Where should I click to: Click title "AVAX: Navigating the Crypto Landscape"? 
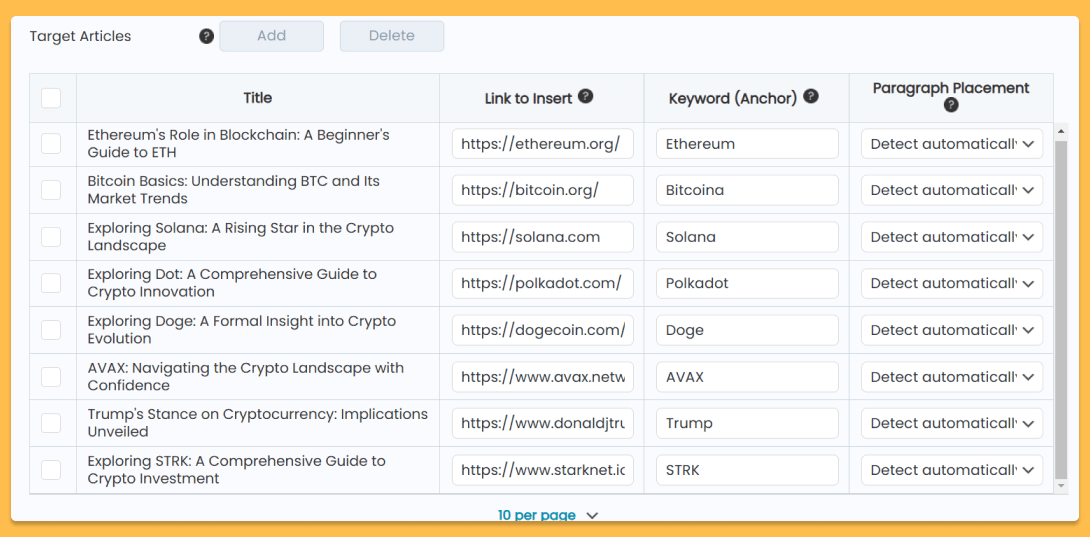tap(245, 376)
